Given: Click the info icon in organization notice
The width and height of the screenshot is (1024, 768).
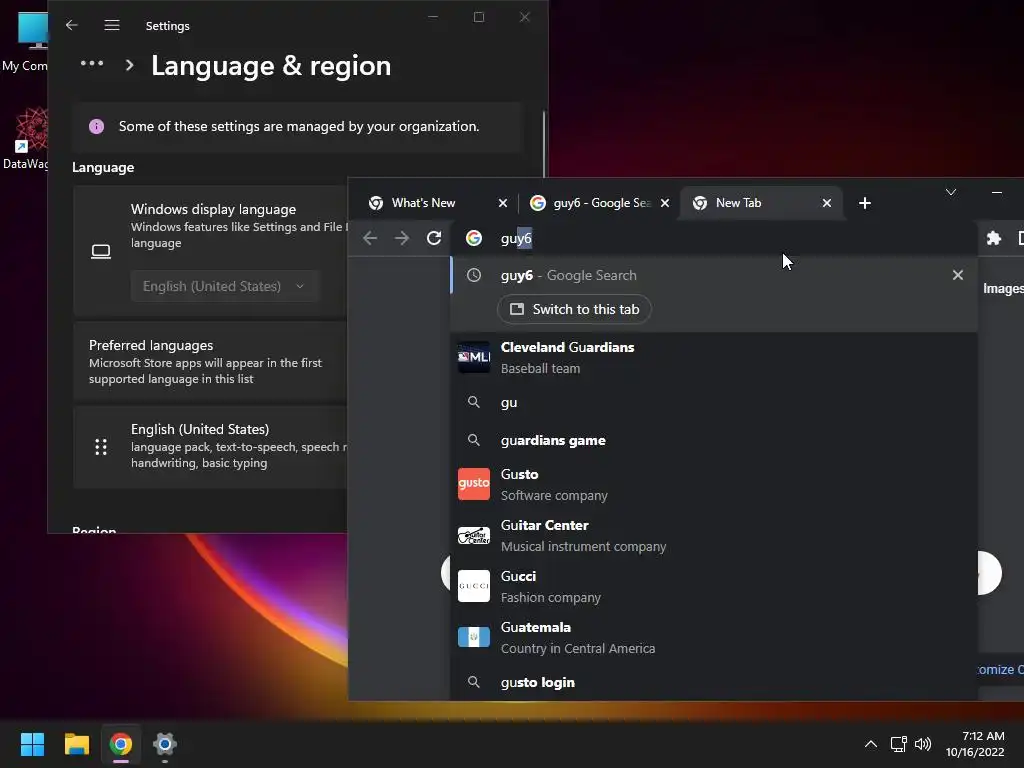Looking at the screenshot, I should tap(97, 126).
